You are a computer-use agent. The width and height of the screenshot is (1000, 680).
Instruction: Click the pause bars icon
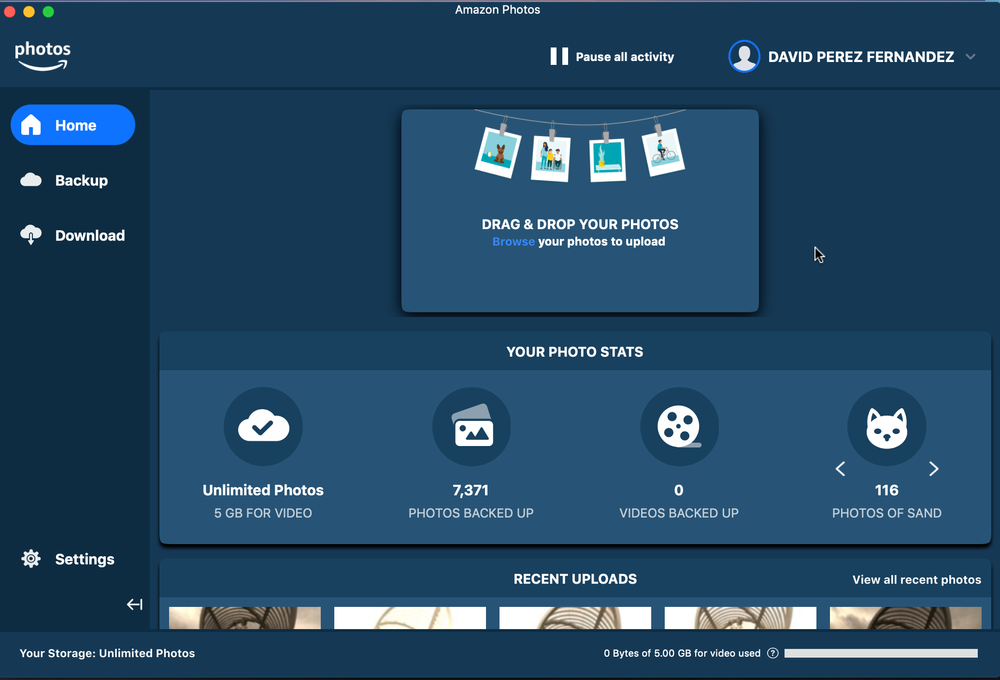pos(559,56)
